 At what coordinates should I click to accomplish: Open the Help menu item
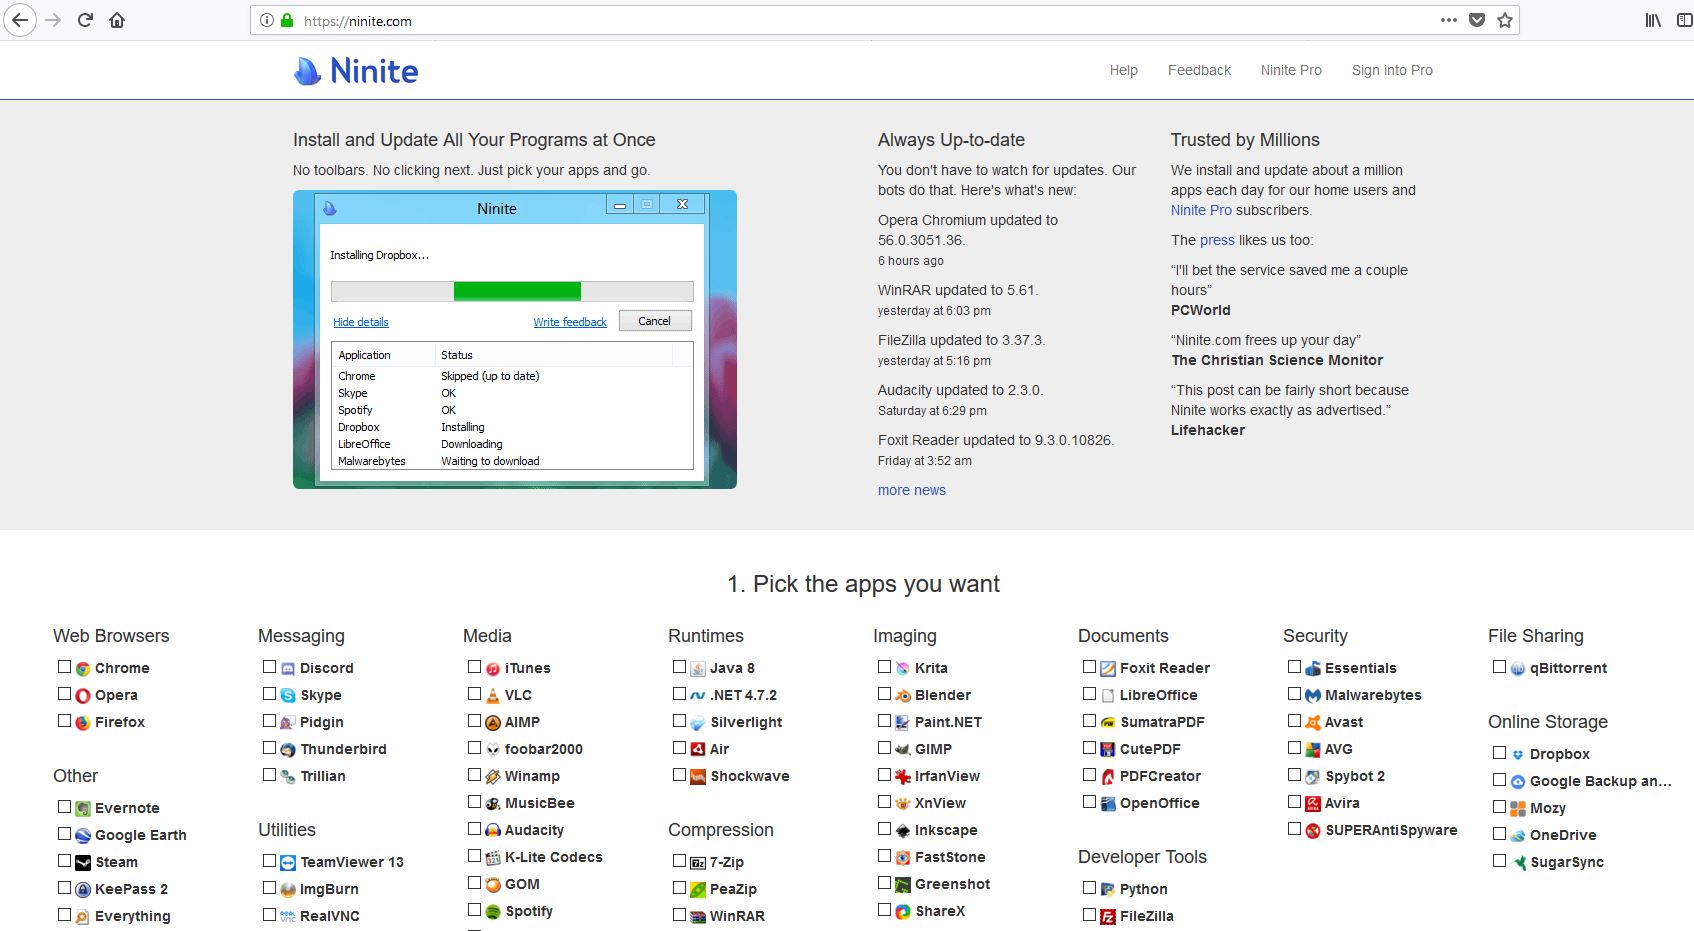click(1123, 70)
